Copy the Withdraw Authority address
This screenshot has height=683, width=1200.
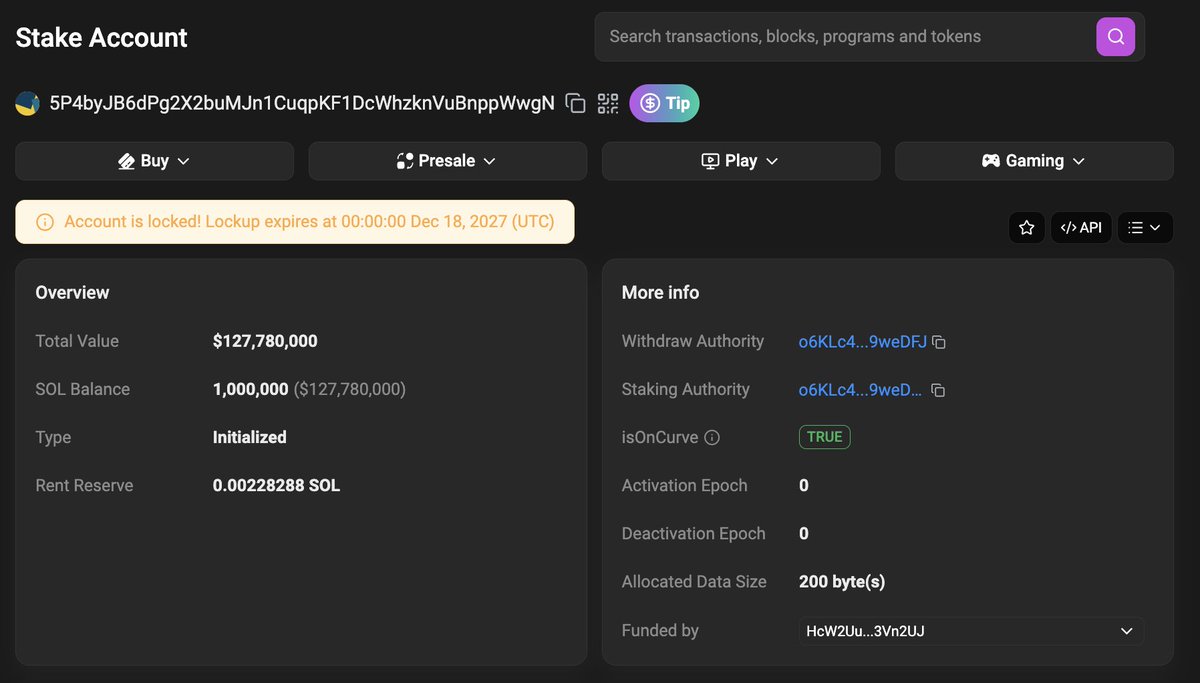938,341
